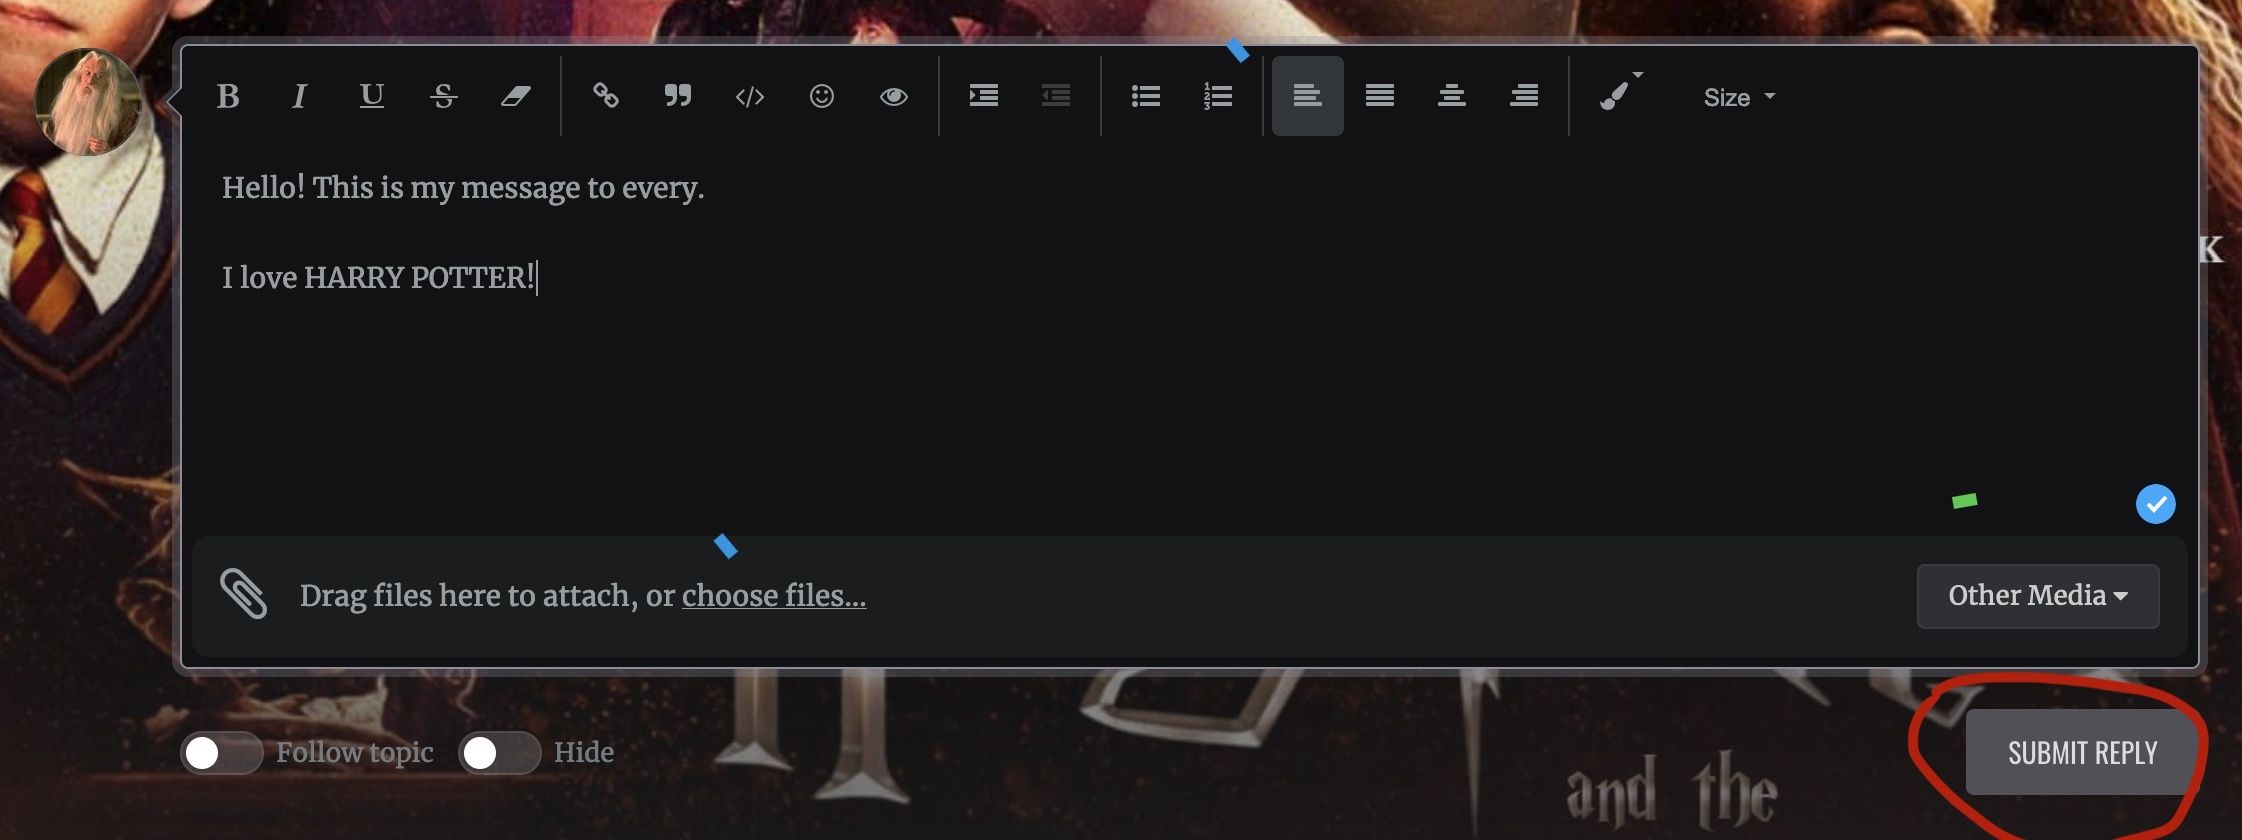Increase paragraph indent
The image size is (2242, 840).
[984, 96]
